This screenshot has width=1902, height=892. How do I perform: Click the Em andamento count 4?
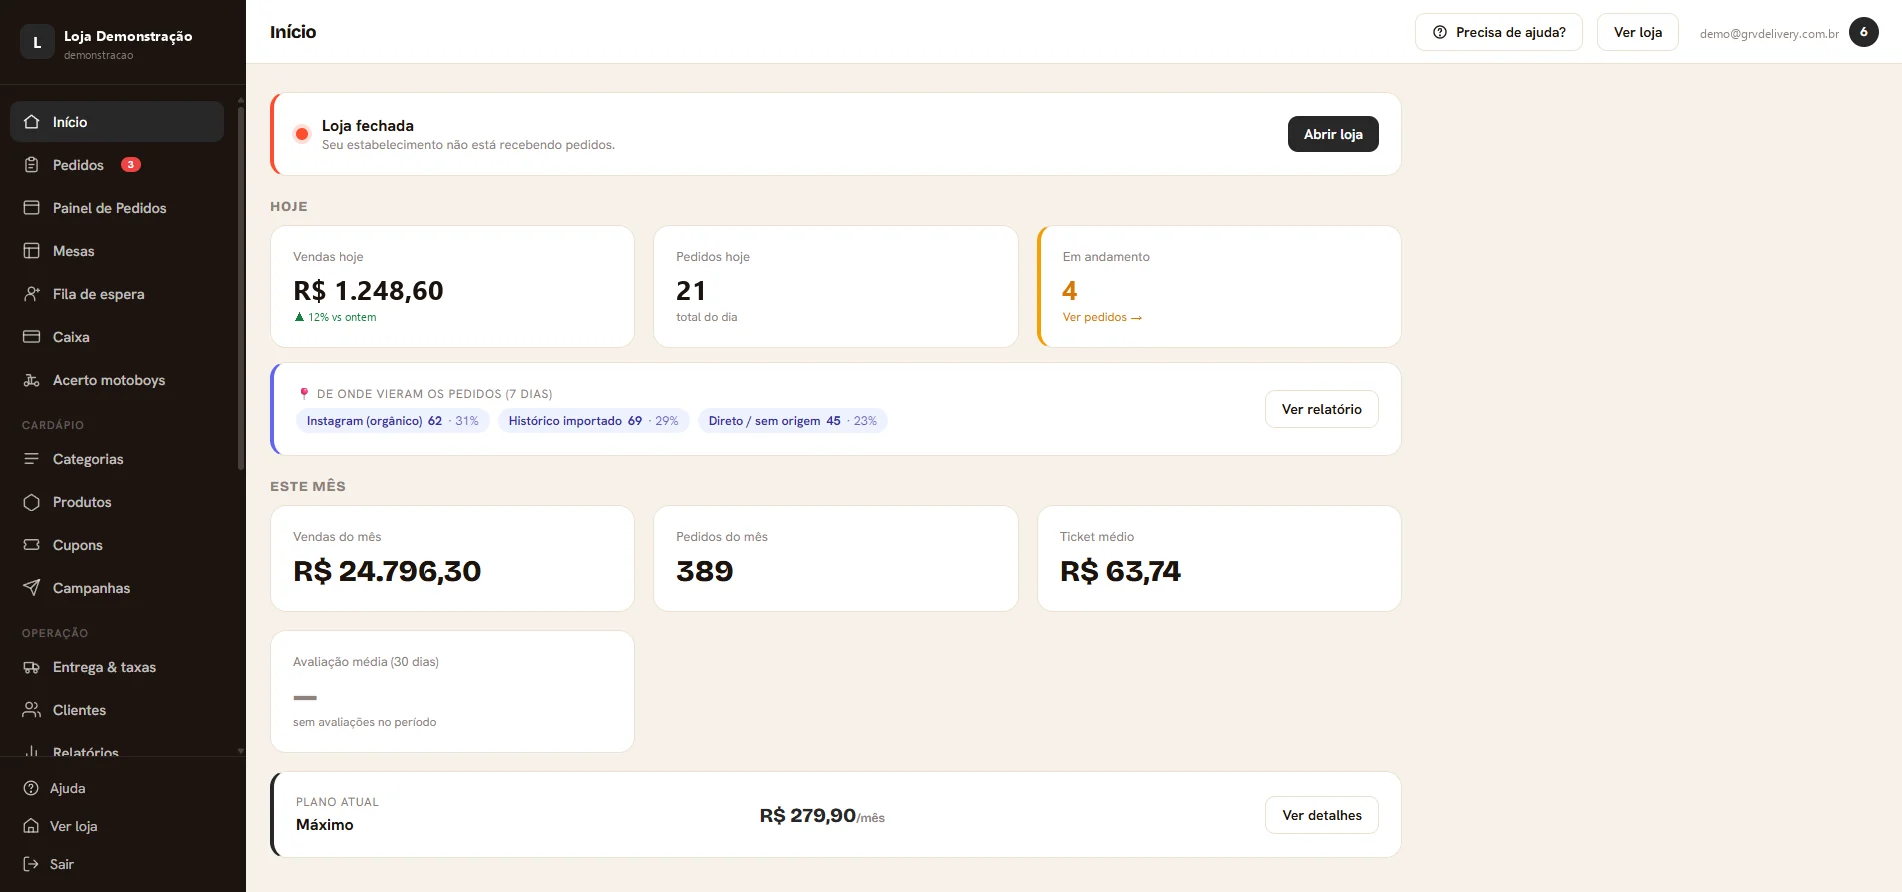coord(1069,291)
